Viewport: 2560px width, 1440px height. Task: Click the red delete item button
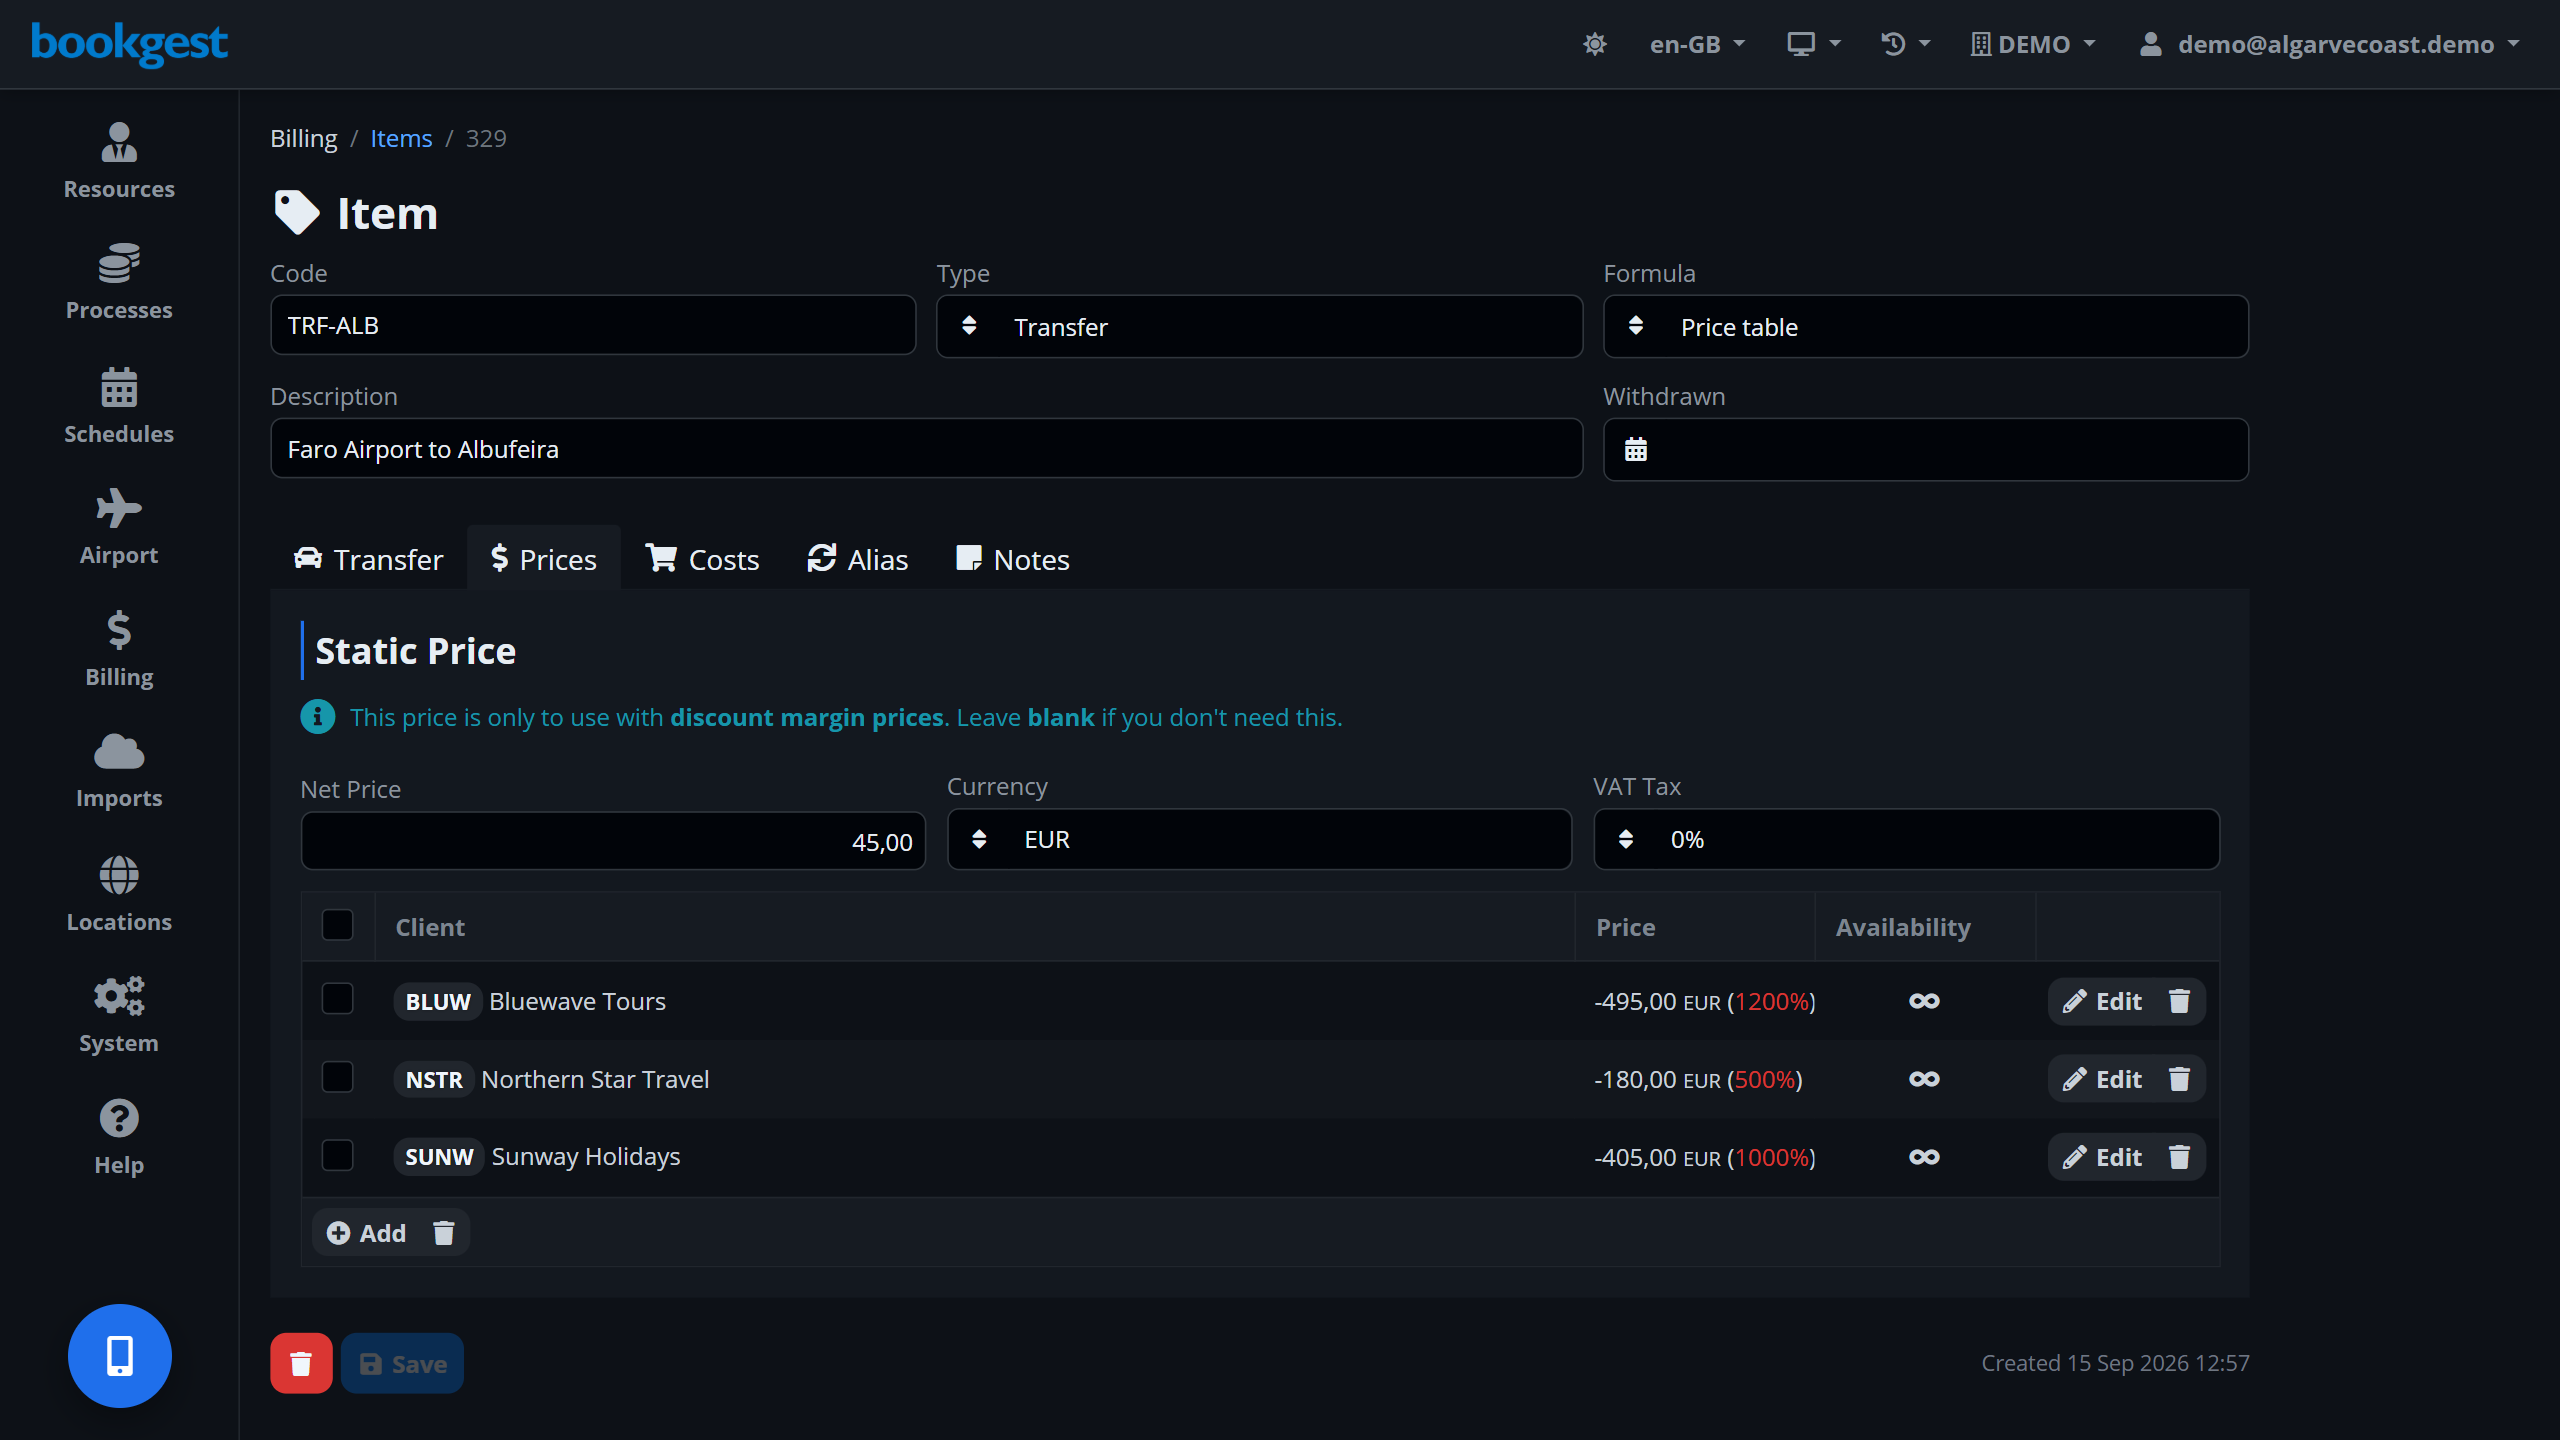[x=301, y=1363]
